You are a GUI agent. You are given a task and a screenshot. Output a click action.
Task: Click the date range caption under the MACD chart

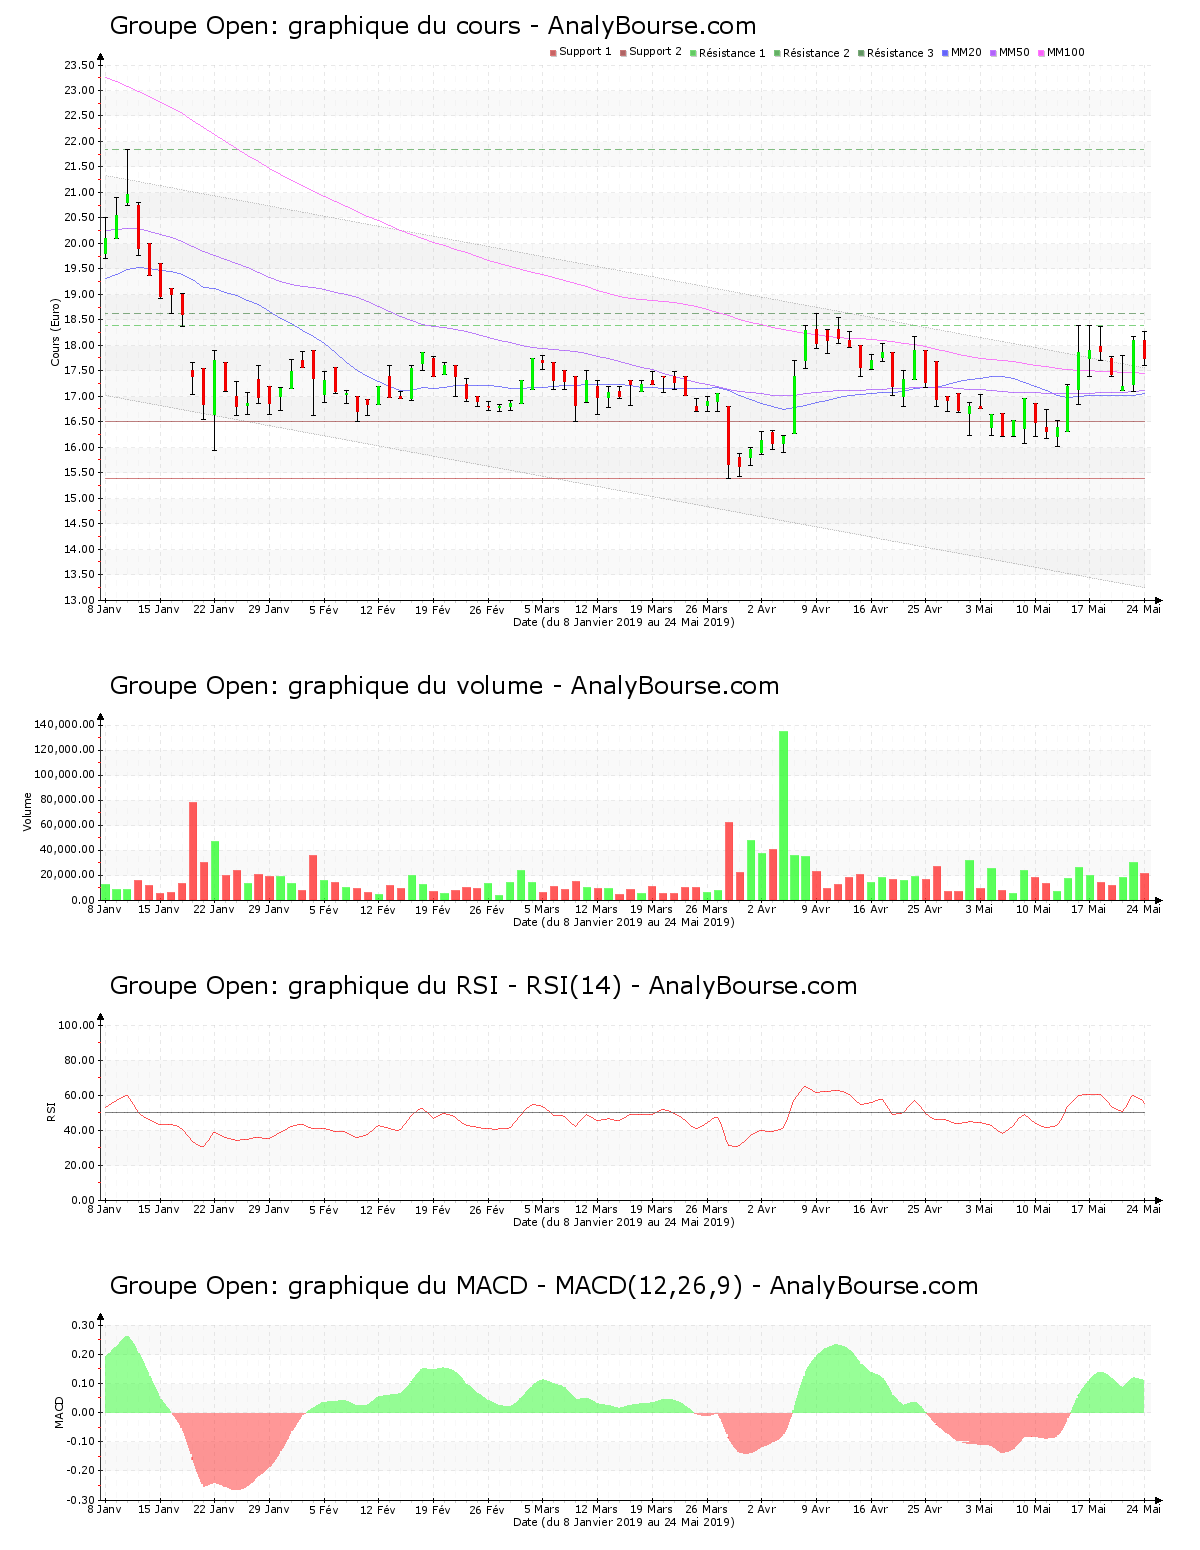coord(624,1522)
